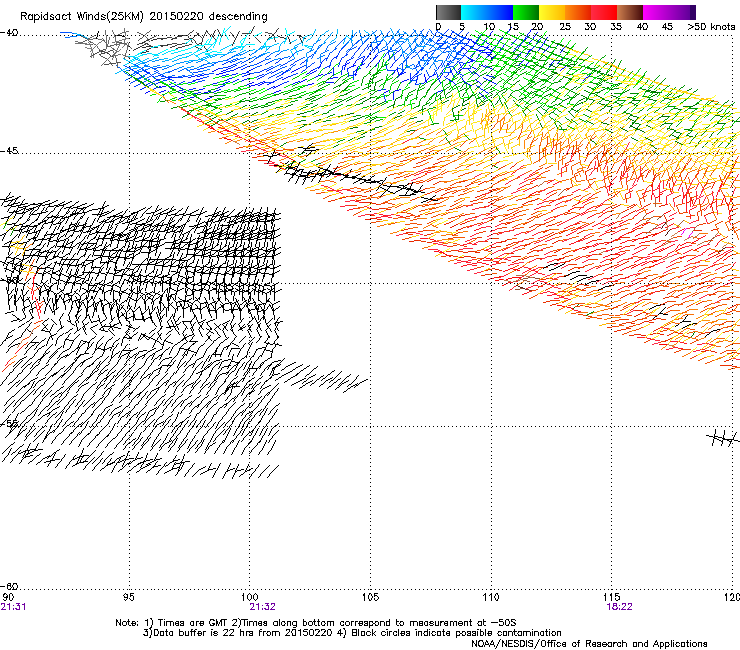Click the '>50 knots' legend label

click(711, 27)
